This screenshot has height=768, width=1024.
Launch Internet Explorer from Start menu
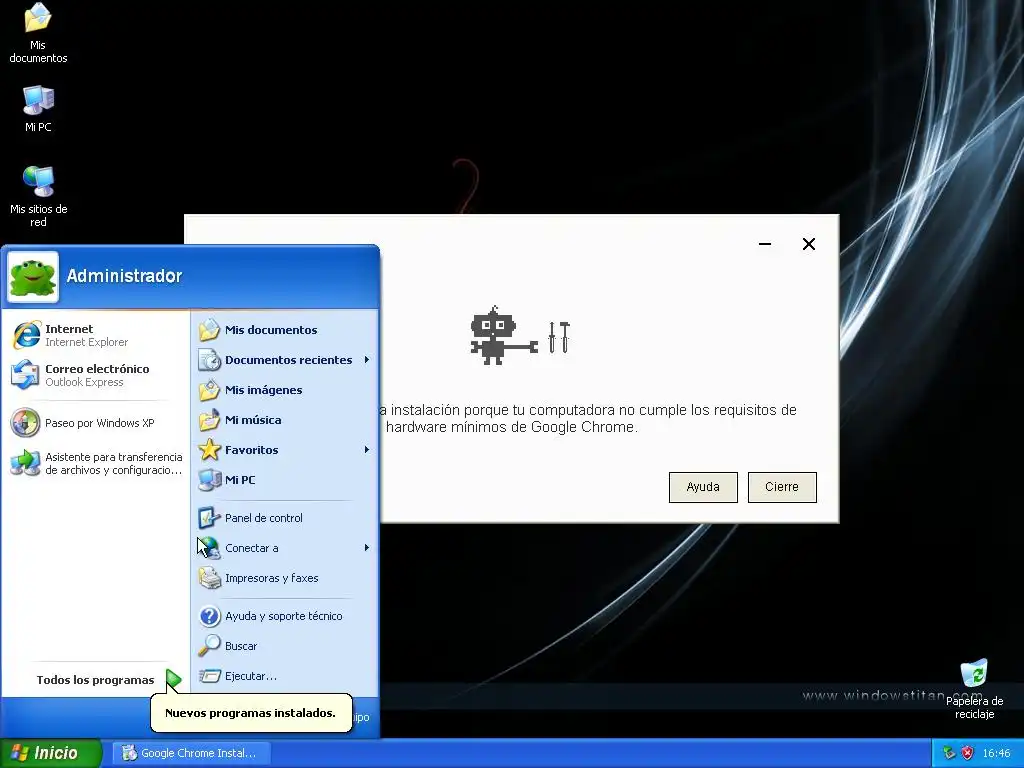tap(97, 335)
